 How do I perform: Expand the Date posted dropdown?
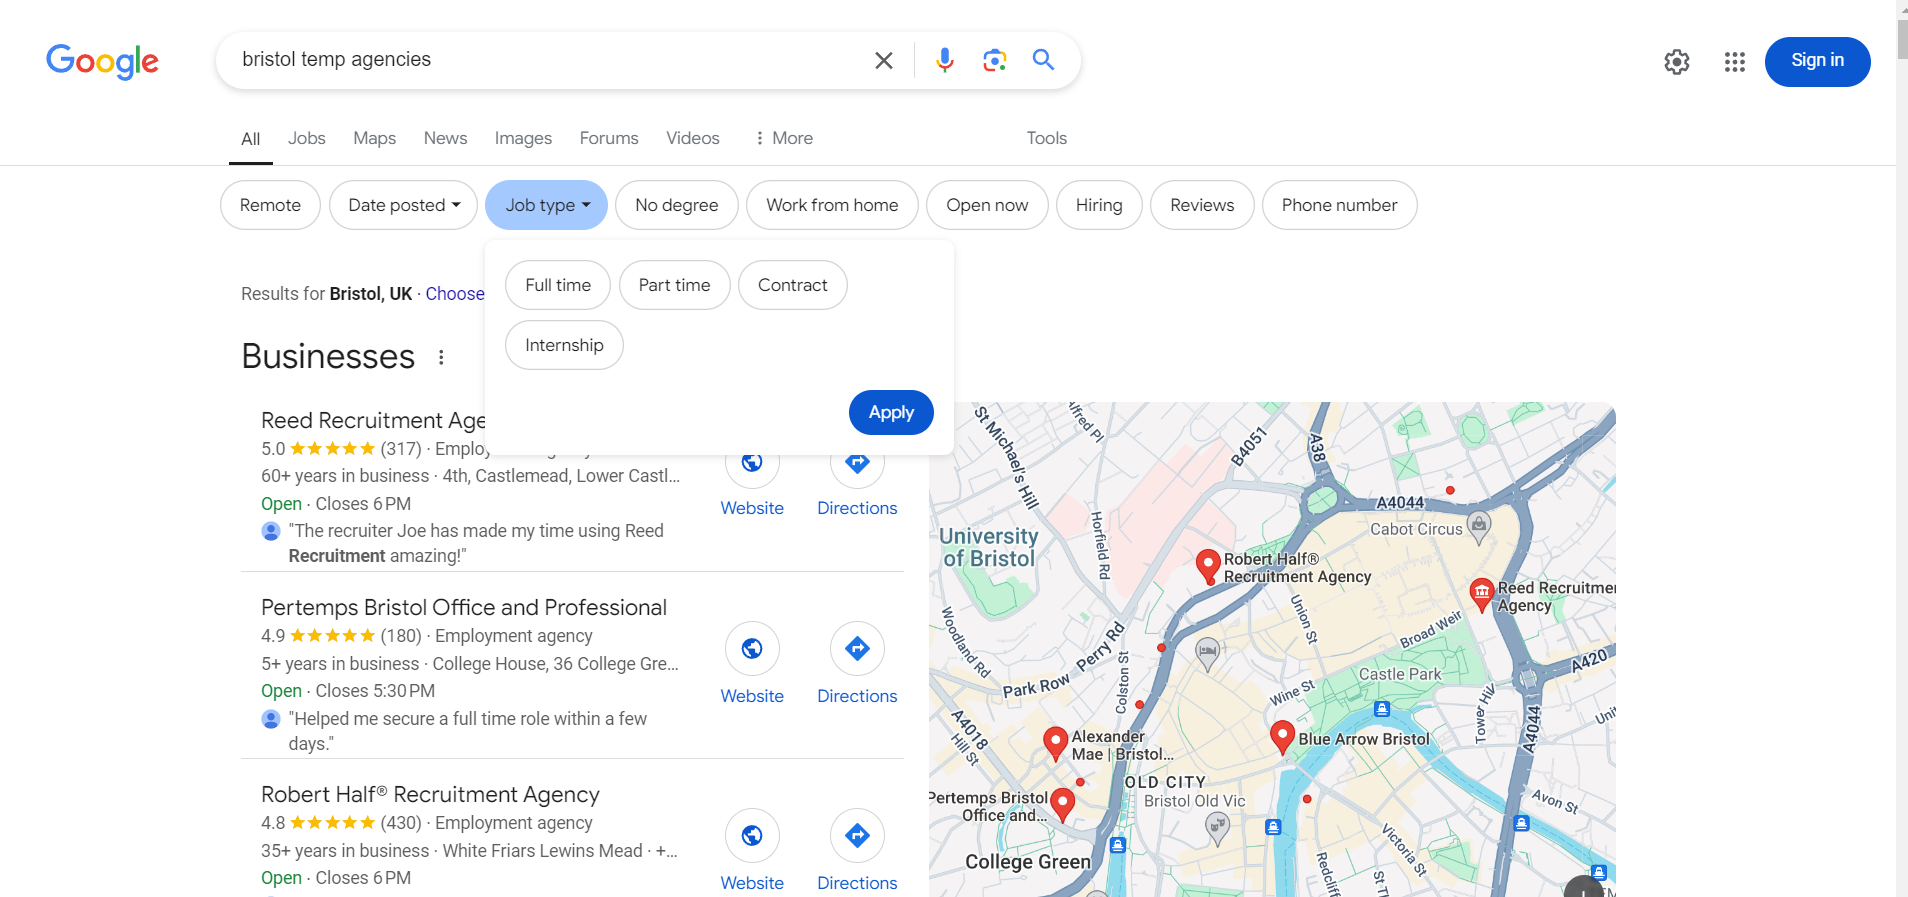pos(404,205)
